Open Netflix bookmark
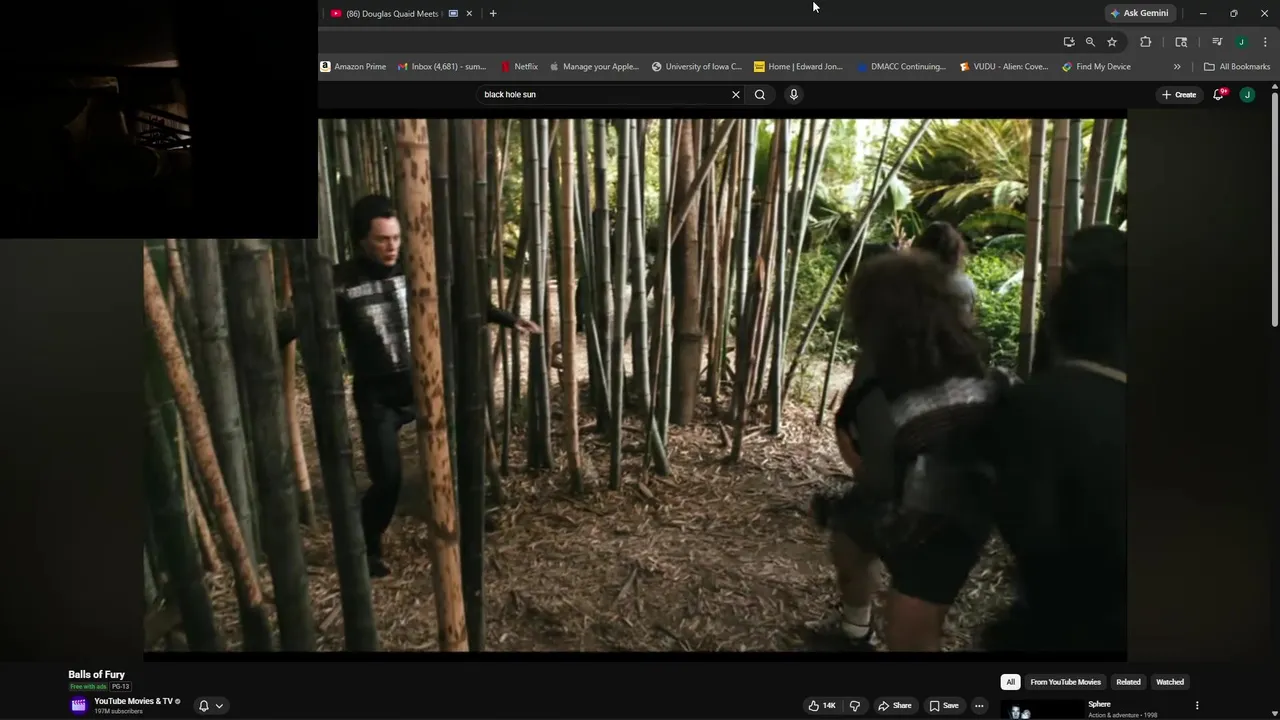The image size is (1280, 720). [x=519, y=67]
